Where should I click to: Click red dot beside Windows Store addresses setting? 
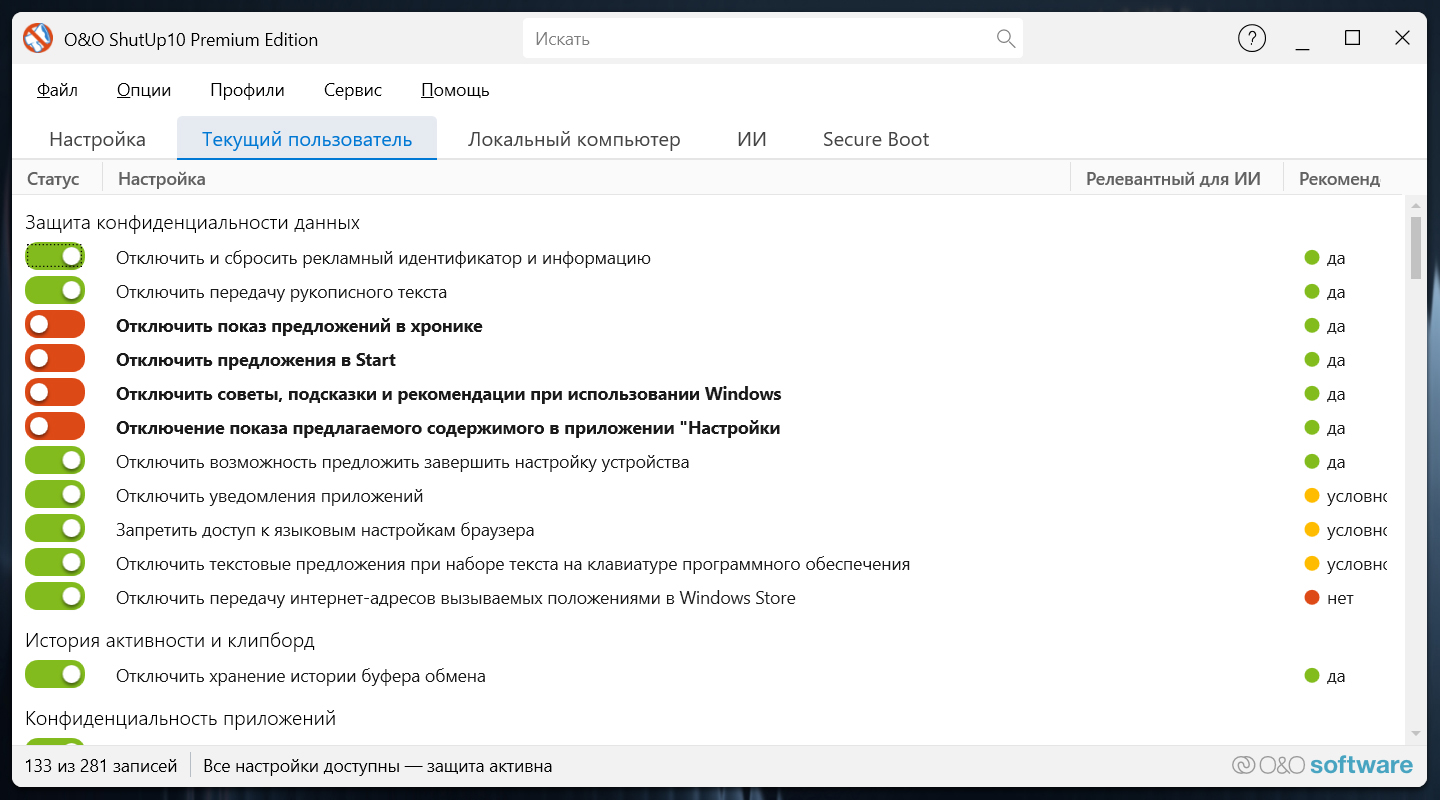click(x=1312, y=598)
